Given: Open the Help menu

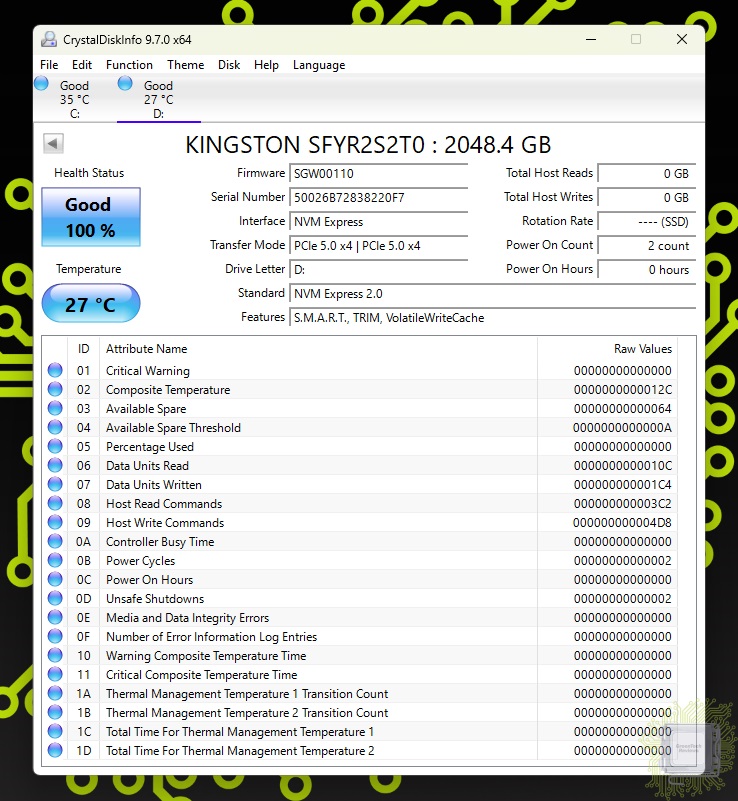Looking at the screenshot, I should pyautogui.click(x=266, y=65).
